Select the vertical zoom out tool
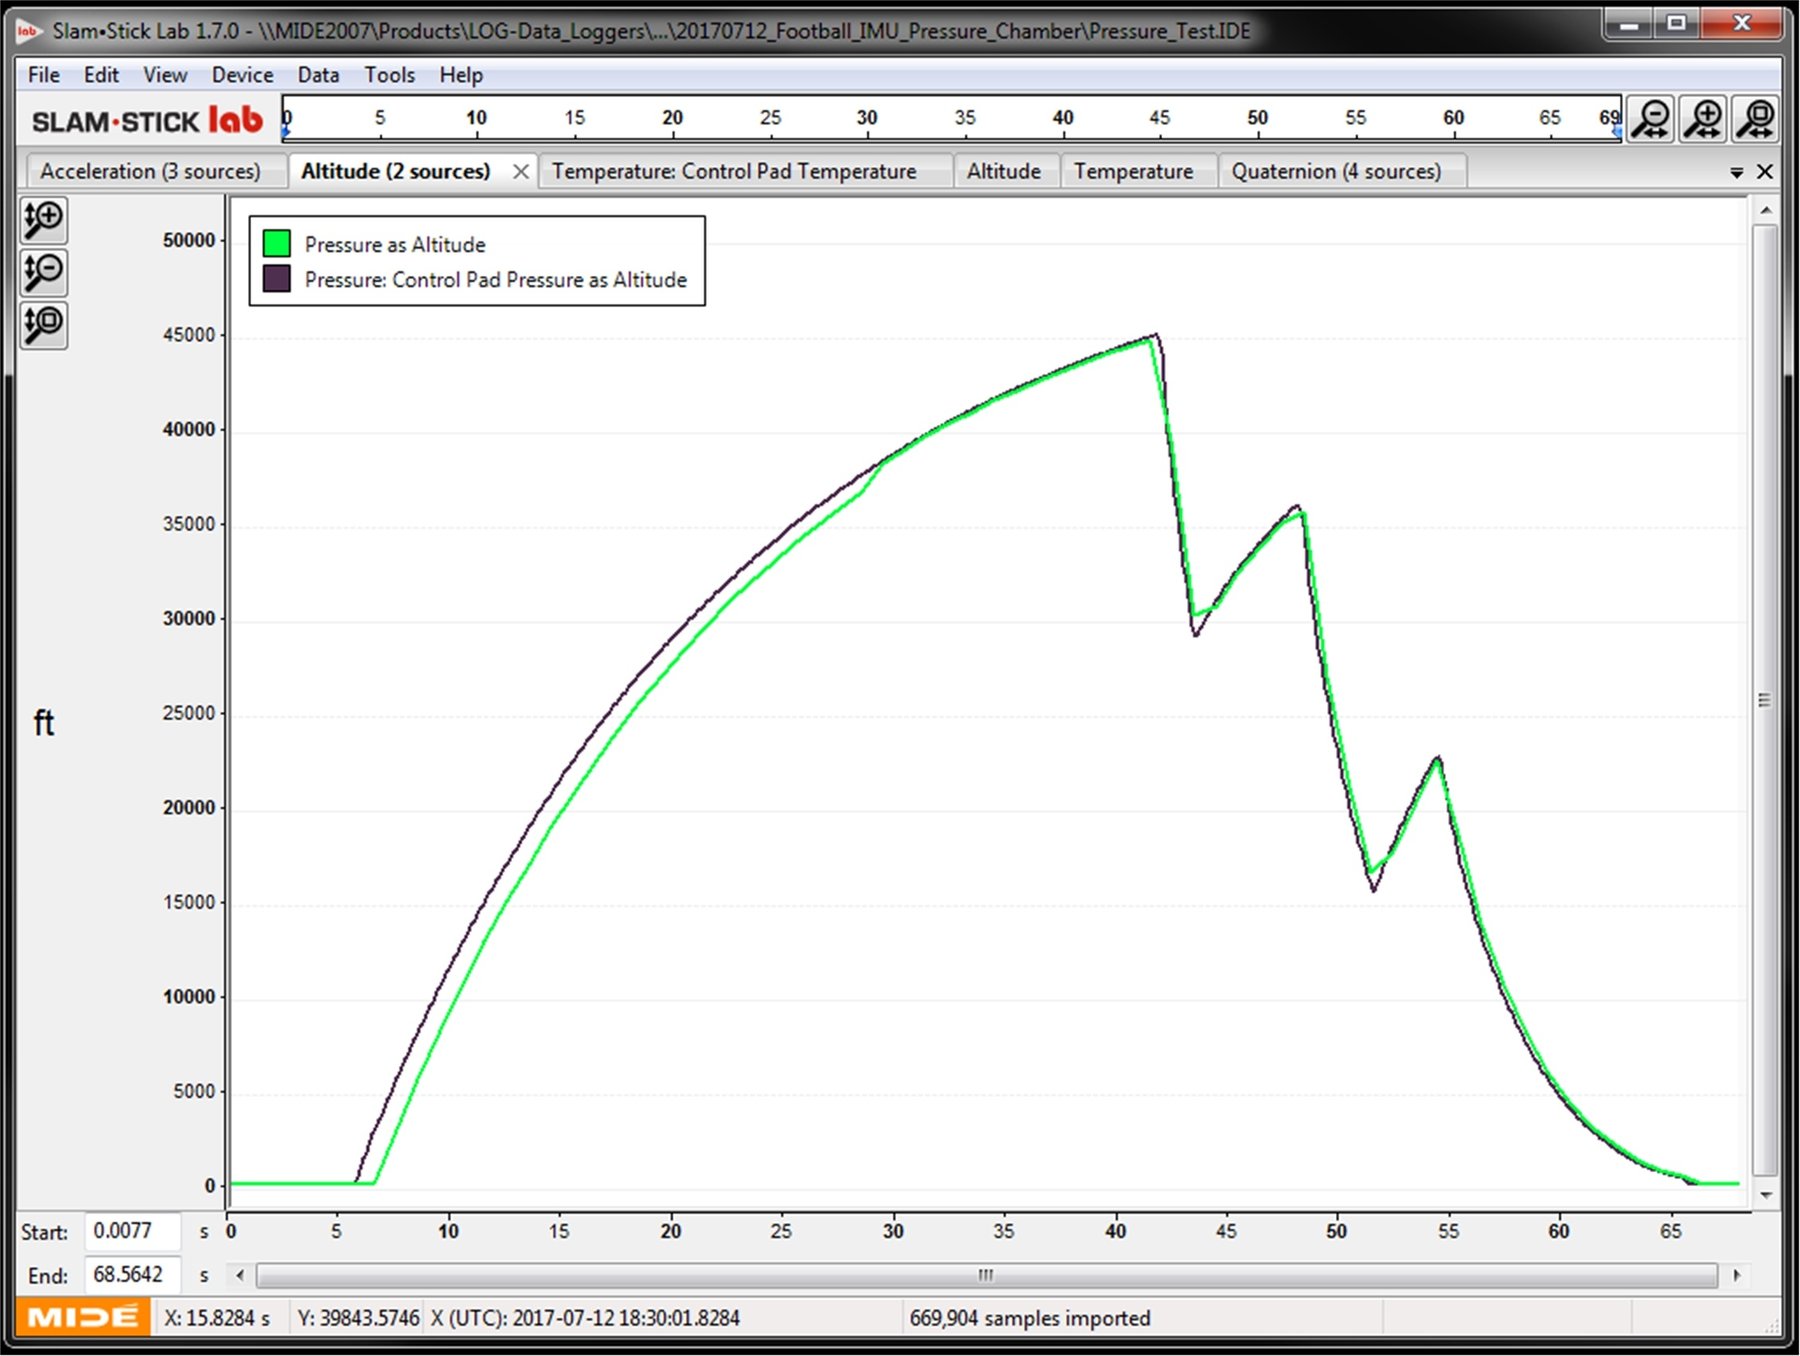The width and height of the screenshot is (1800, 1356). coord(43,272)
